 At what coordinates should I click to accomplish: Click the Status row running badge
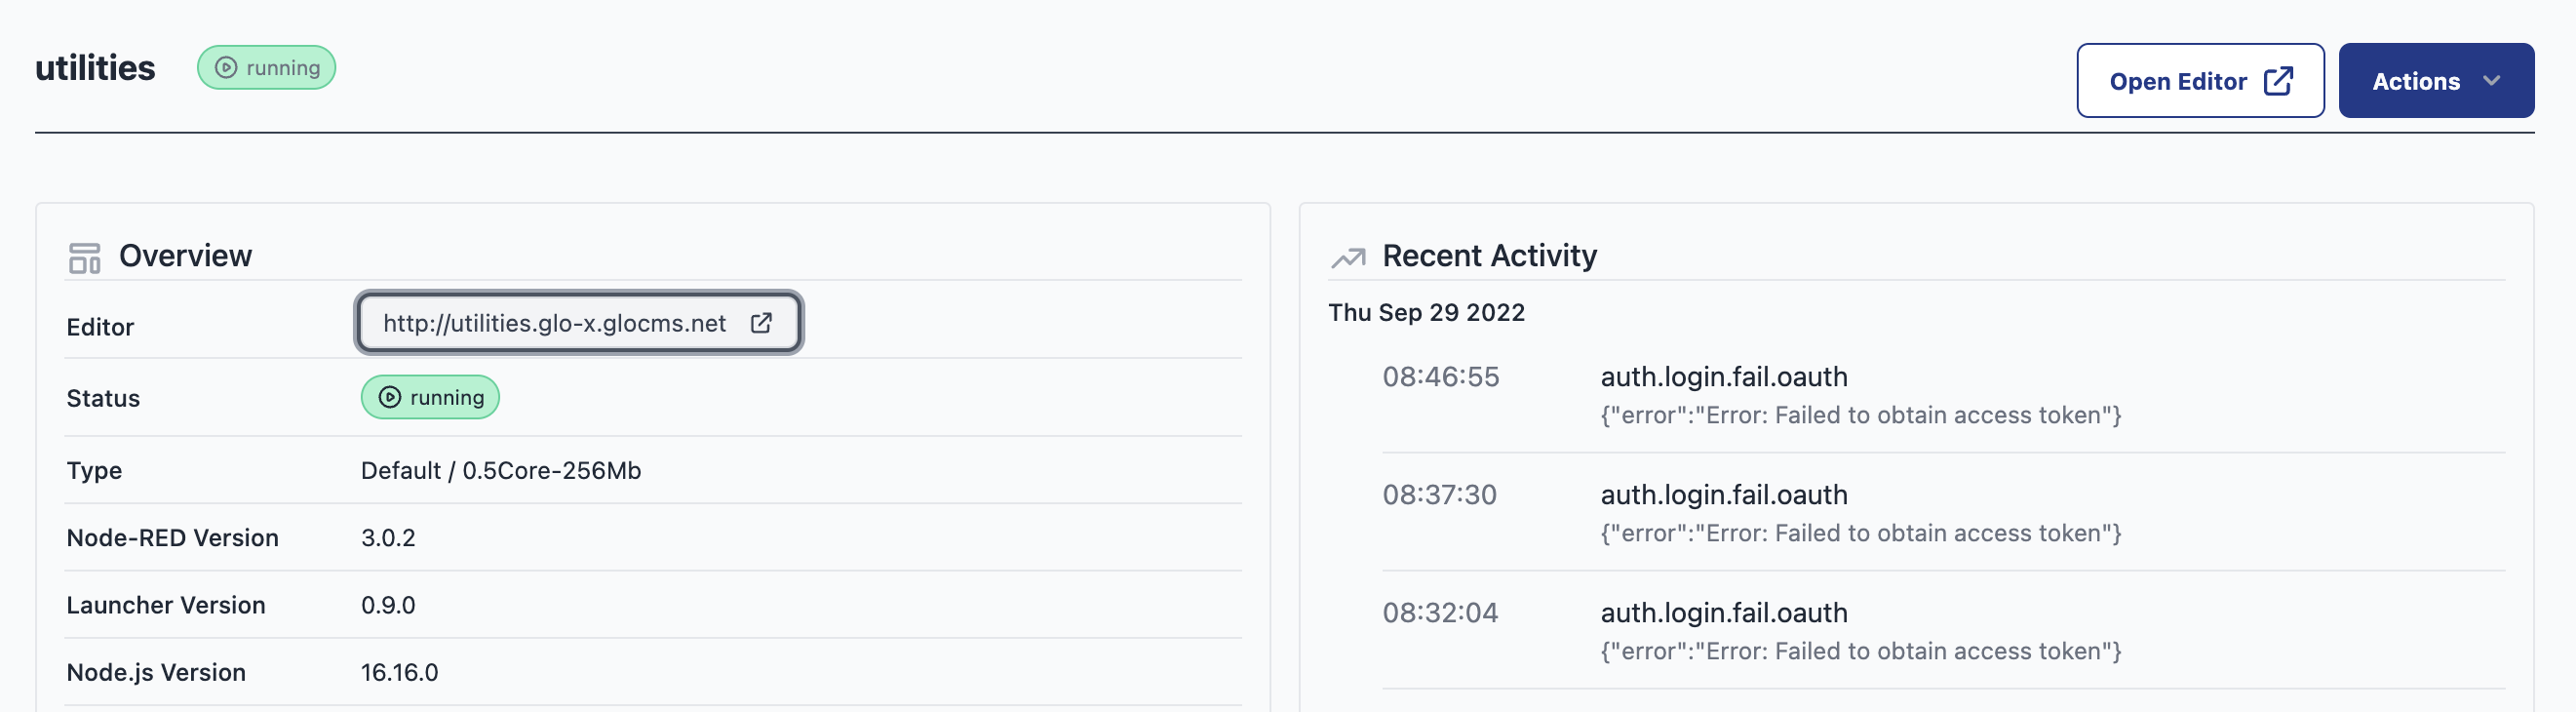429,397
